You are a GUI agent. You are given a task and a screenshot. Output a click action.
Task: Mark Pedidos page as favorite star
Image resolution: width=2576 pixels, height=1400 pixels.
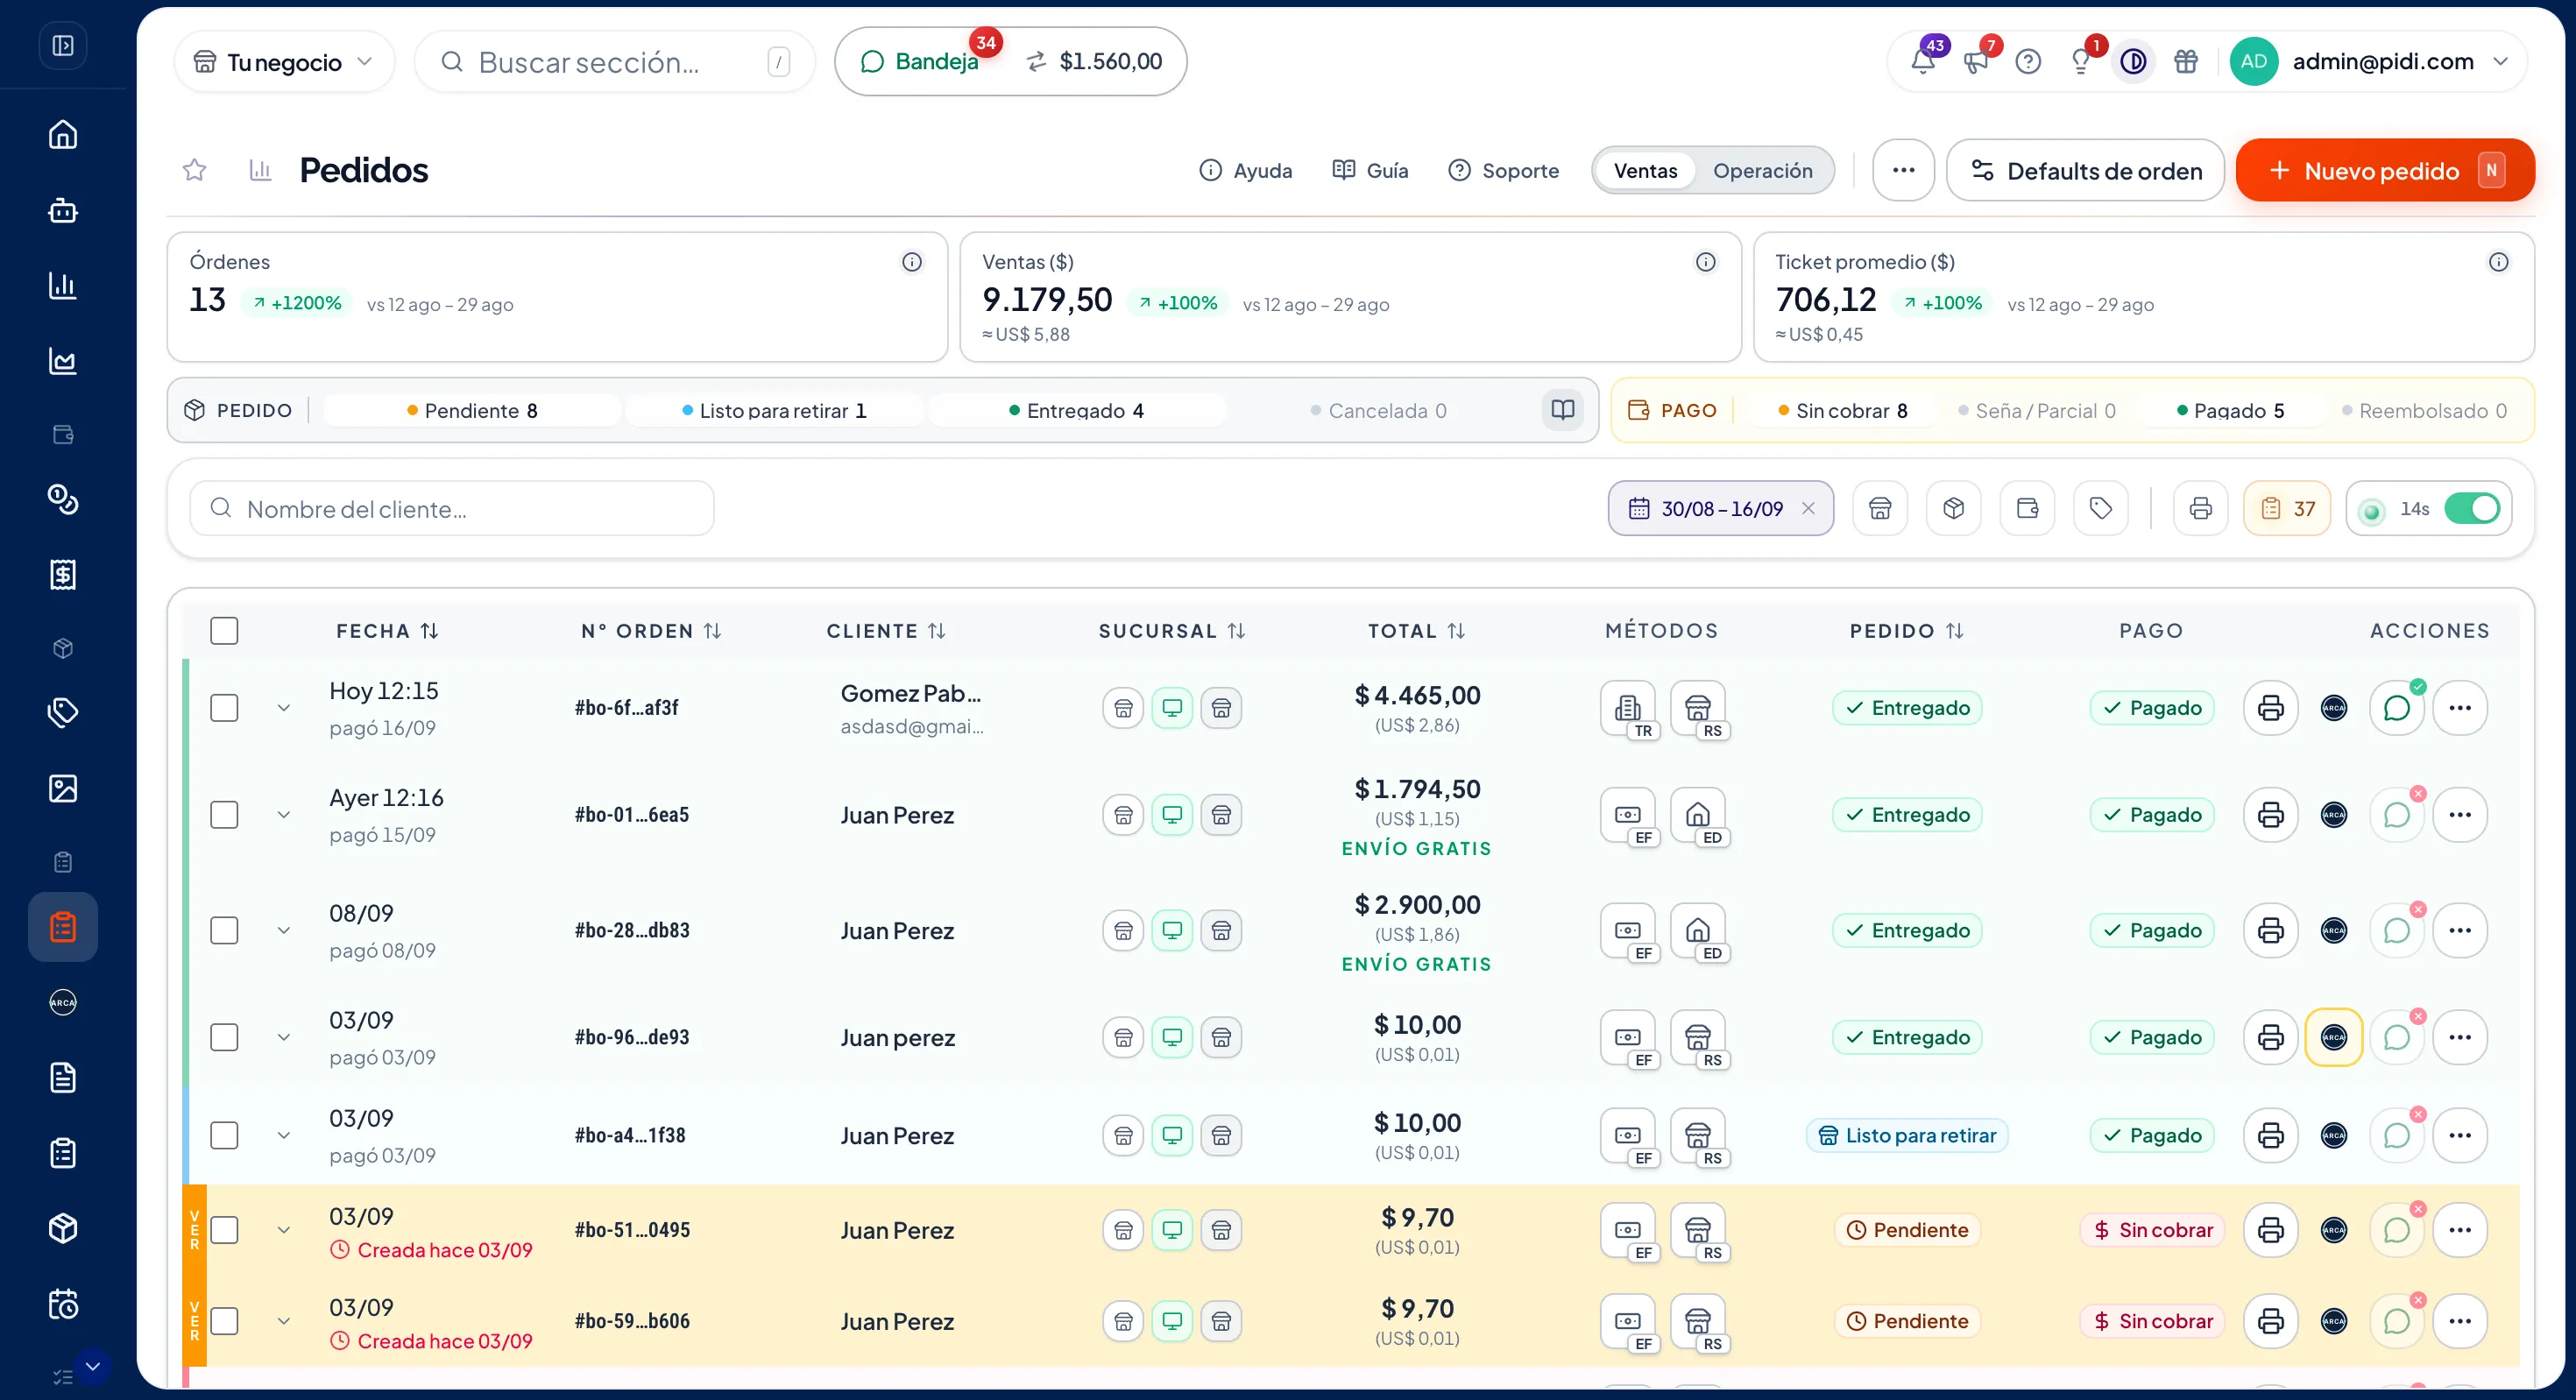[194, 170]
